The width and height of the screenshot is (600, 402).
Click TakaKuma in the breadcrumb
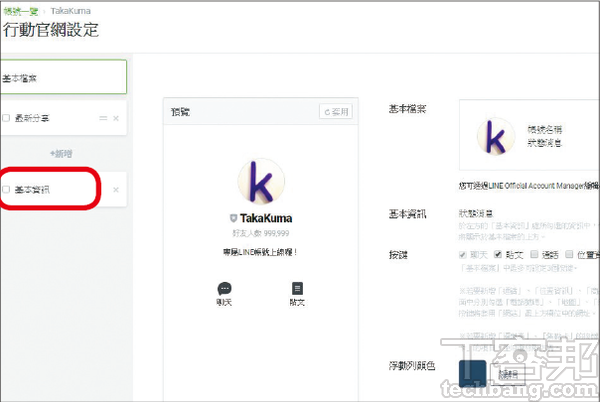[x=70, y=11]
